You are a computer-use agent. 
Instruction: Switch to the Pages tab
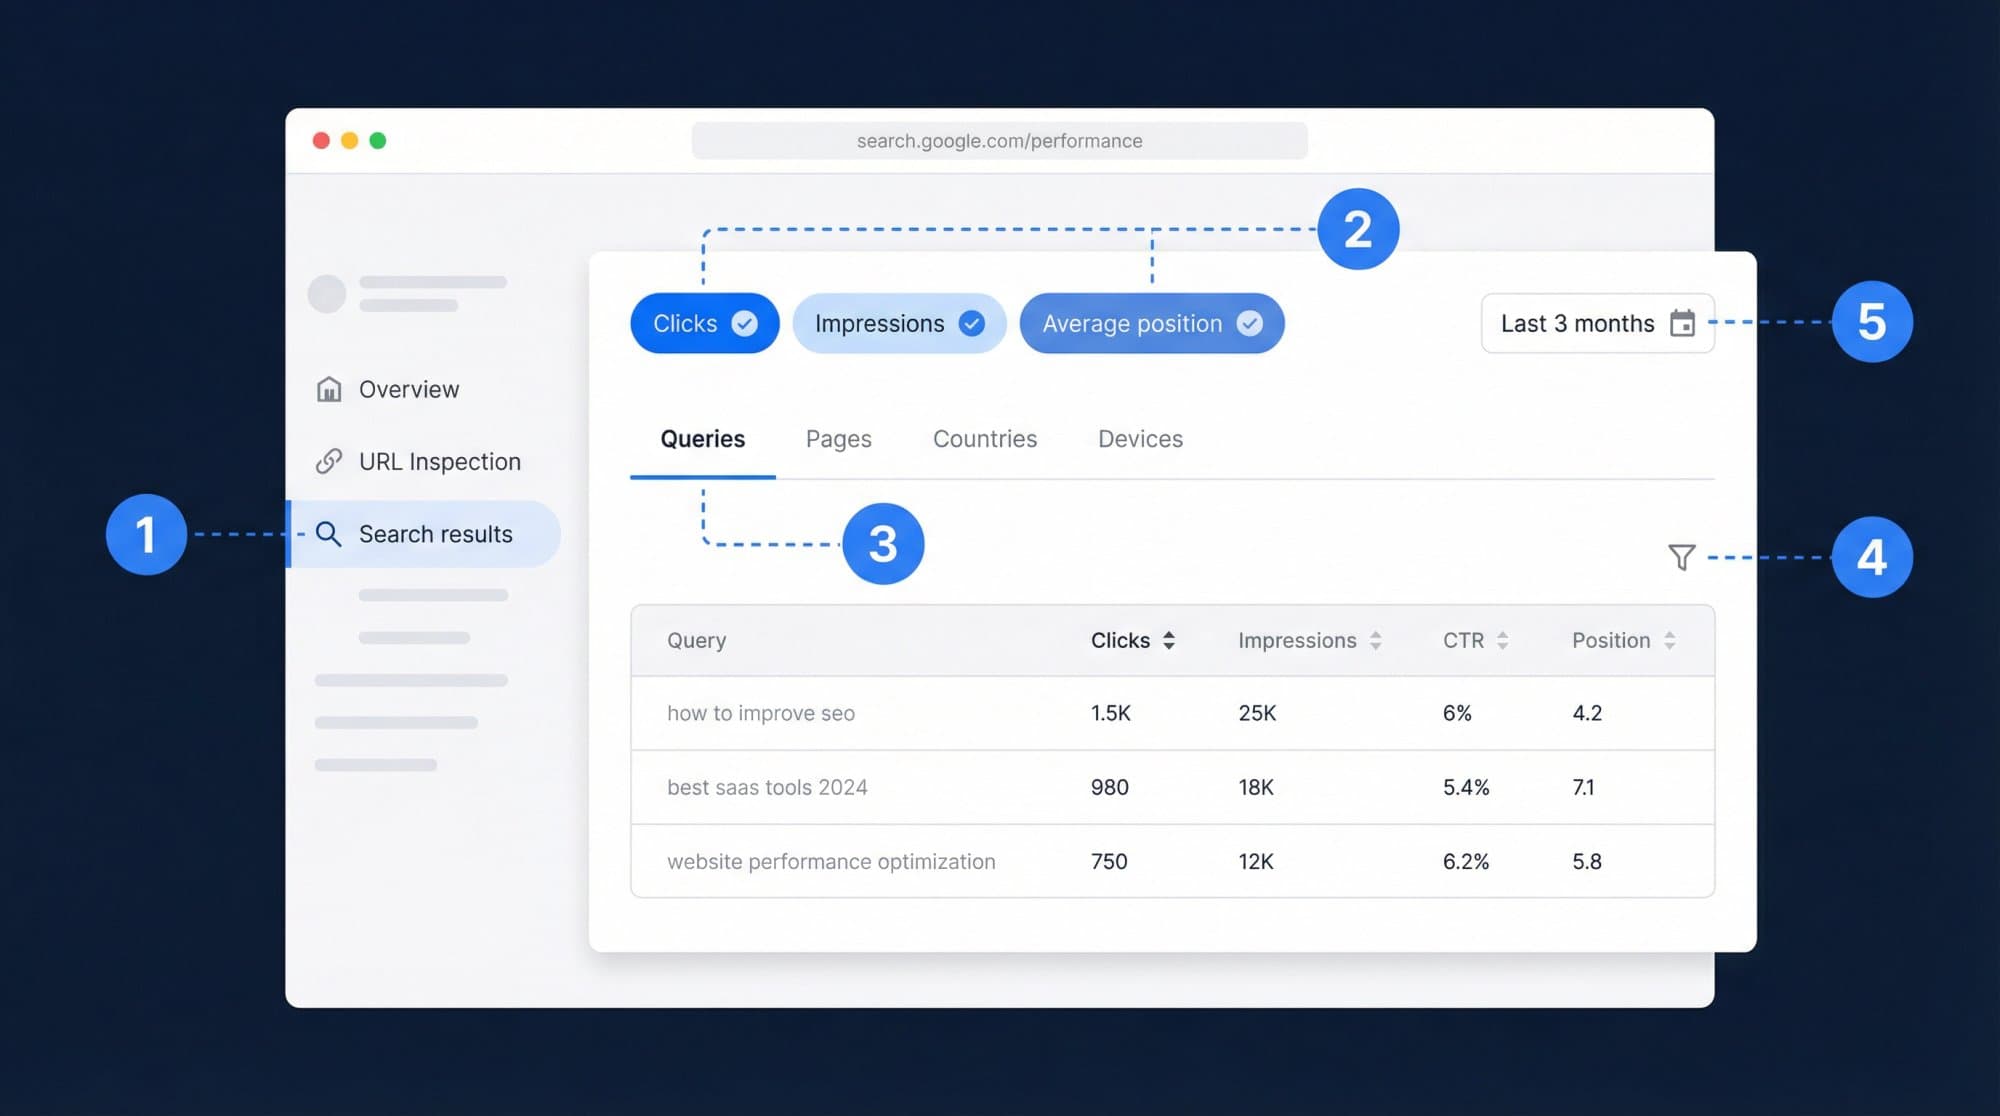838,439
